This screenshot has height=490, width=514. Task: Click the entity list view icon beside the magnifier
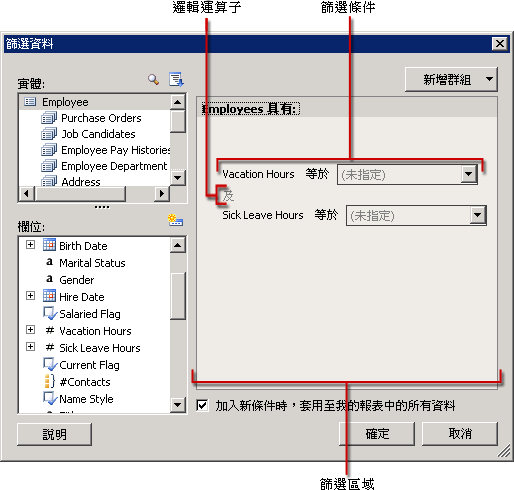(x=176, y=79)
